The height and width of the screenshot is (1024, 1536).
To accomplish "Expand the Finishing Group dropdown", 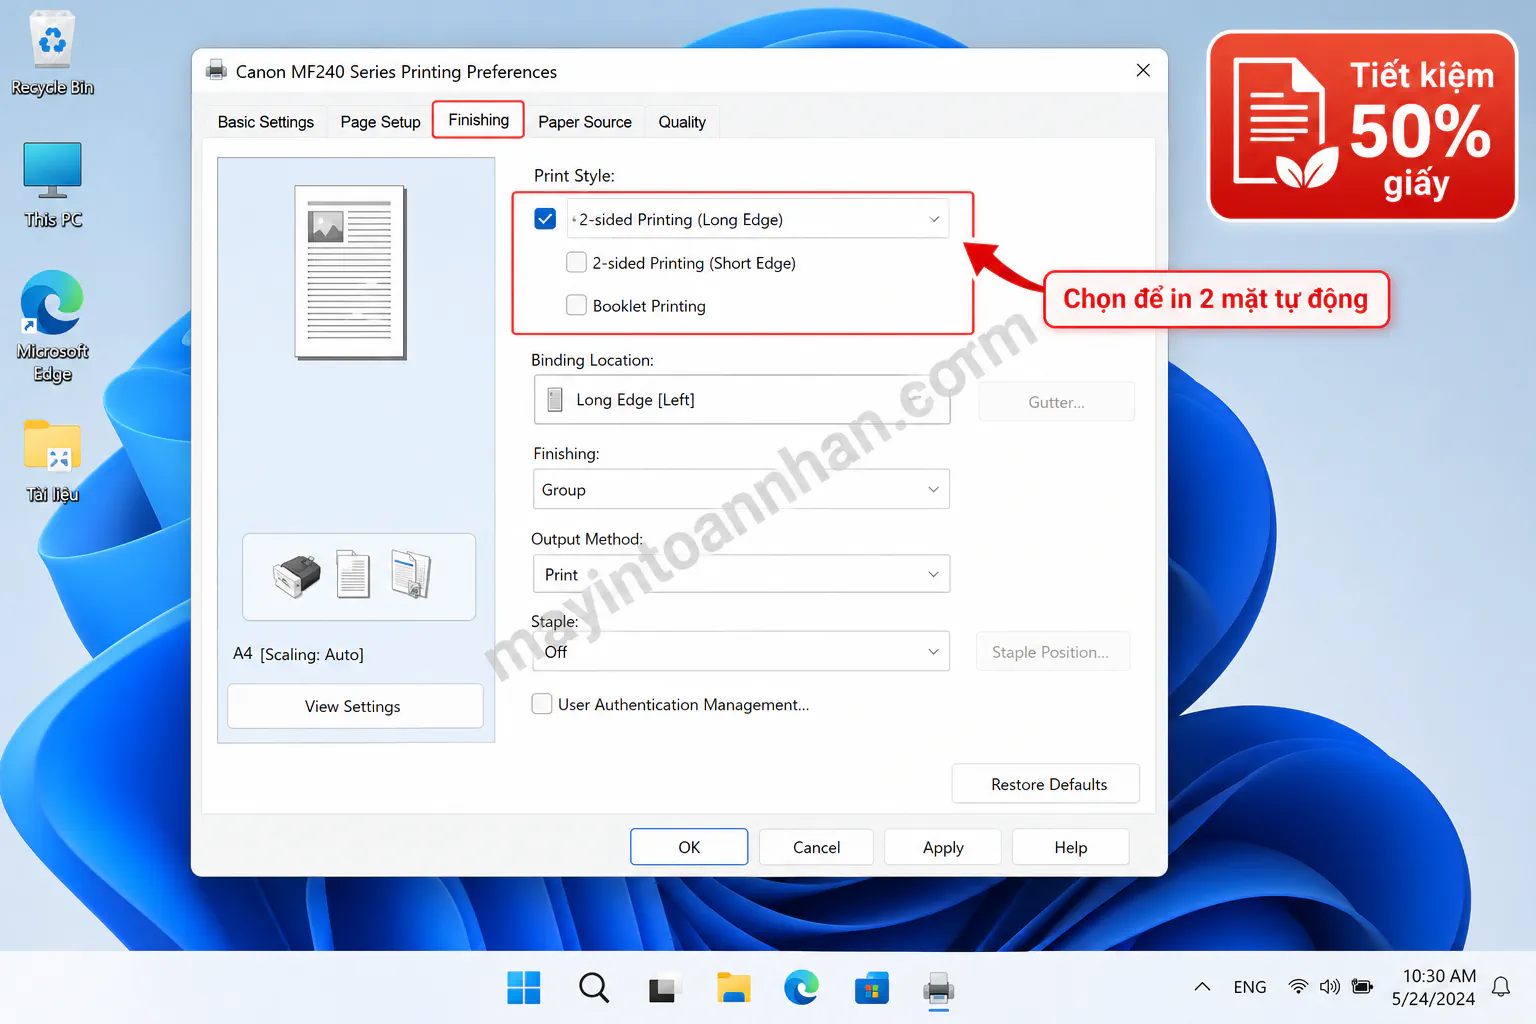I will click(x=741, y=490).
